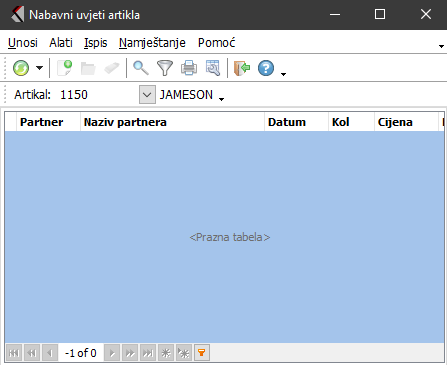Viewport: 447px width, 365px height.
Task: Click the funnel filter toolbar icon
Action: point(165,68)
